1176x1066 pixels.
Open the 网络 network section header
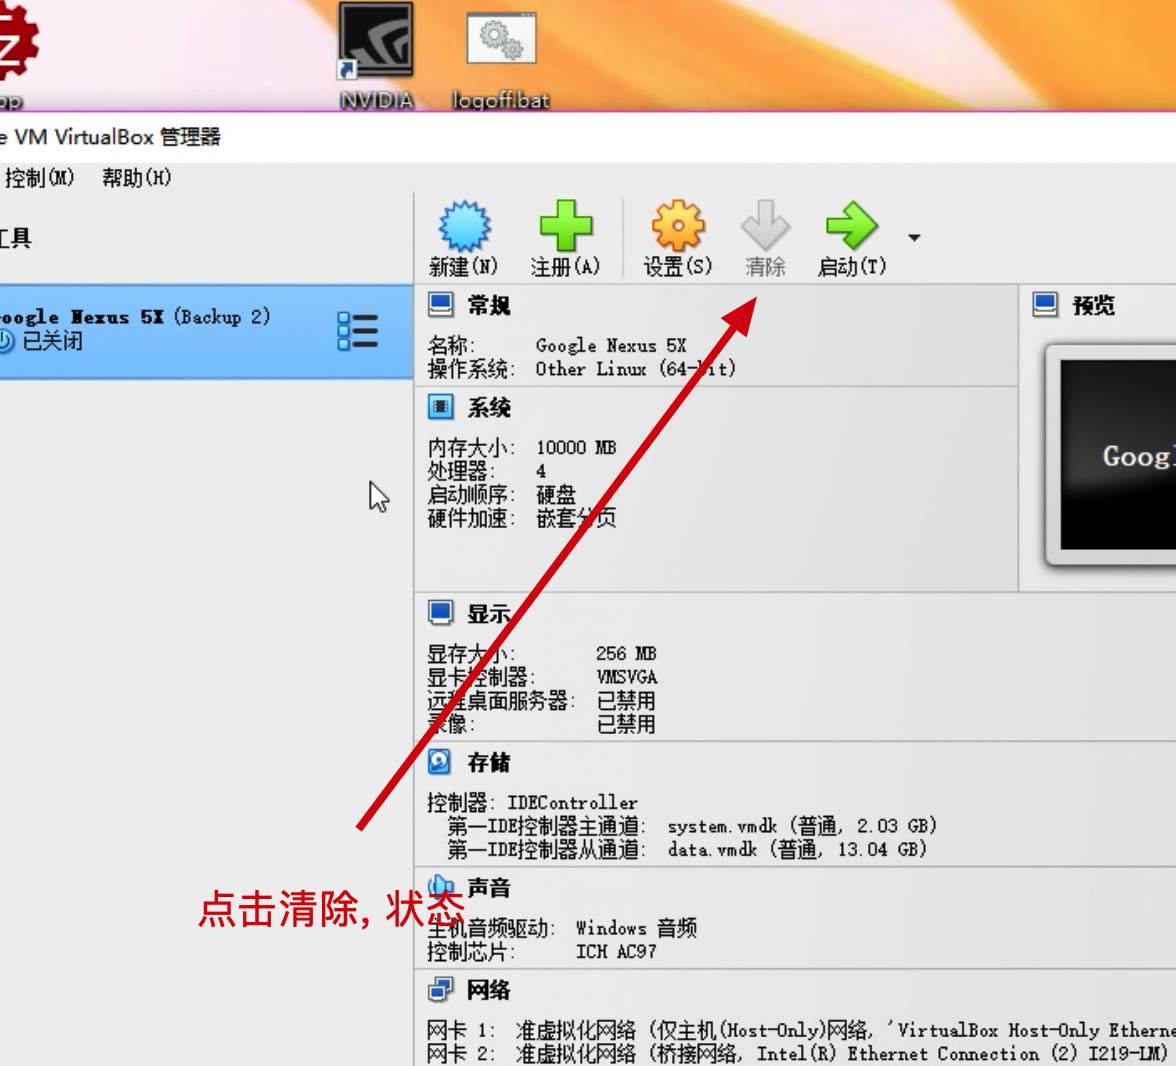coord(489,990)
